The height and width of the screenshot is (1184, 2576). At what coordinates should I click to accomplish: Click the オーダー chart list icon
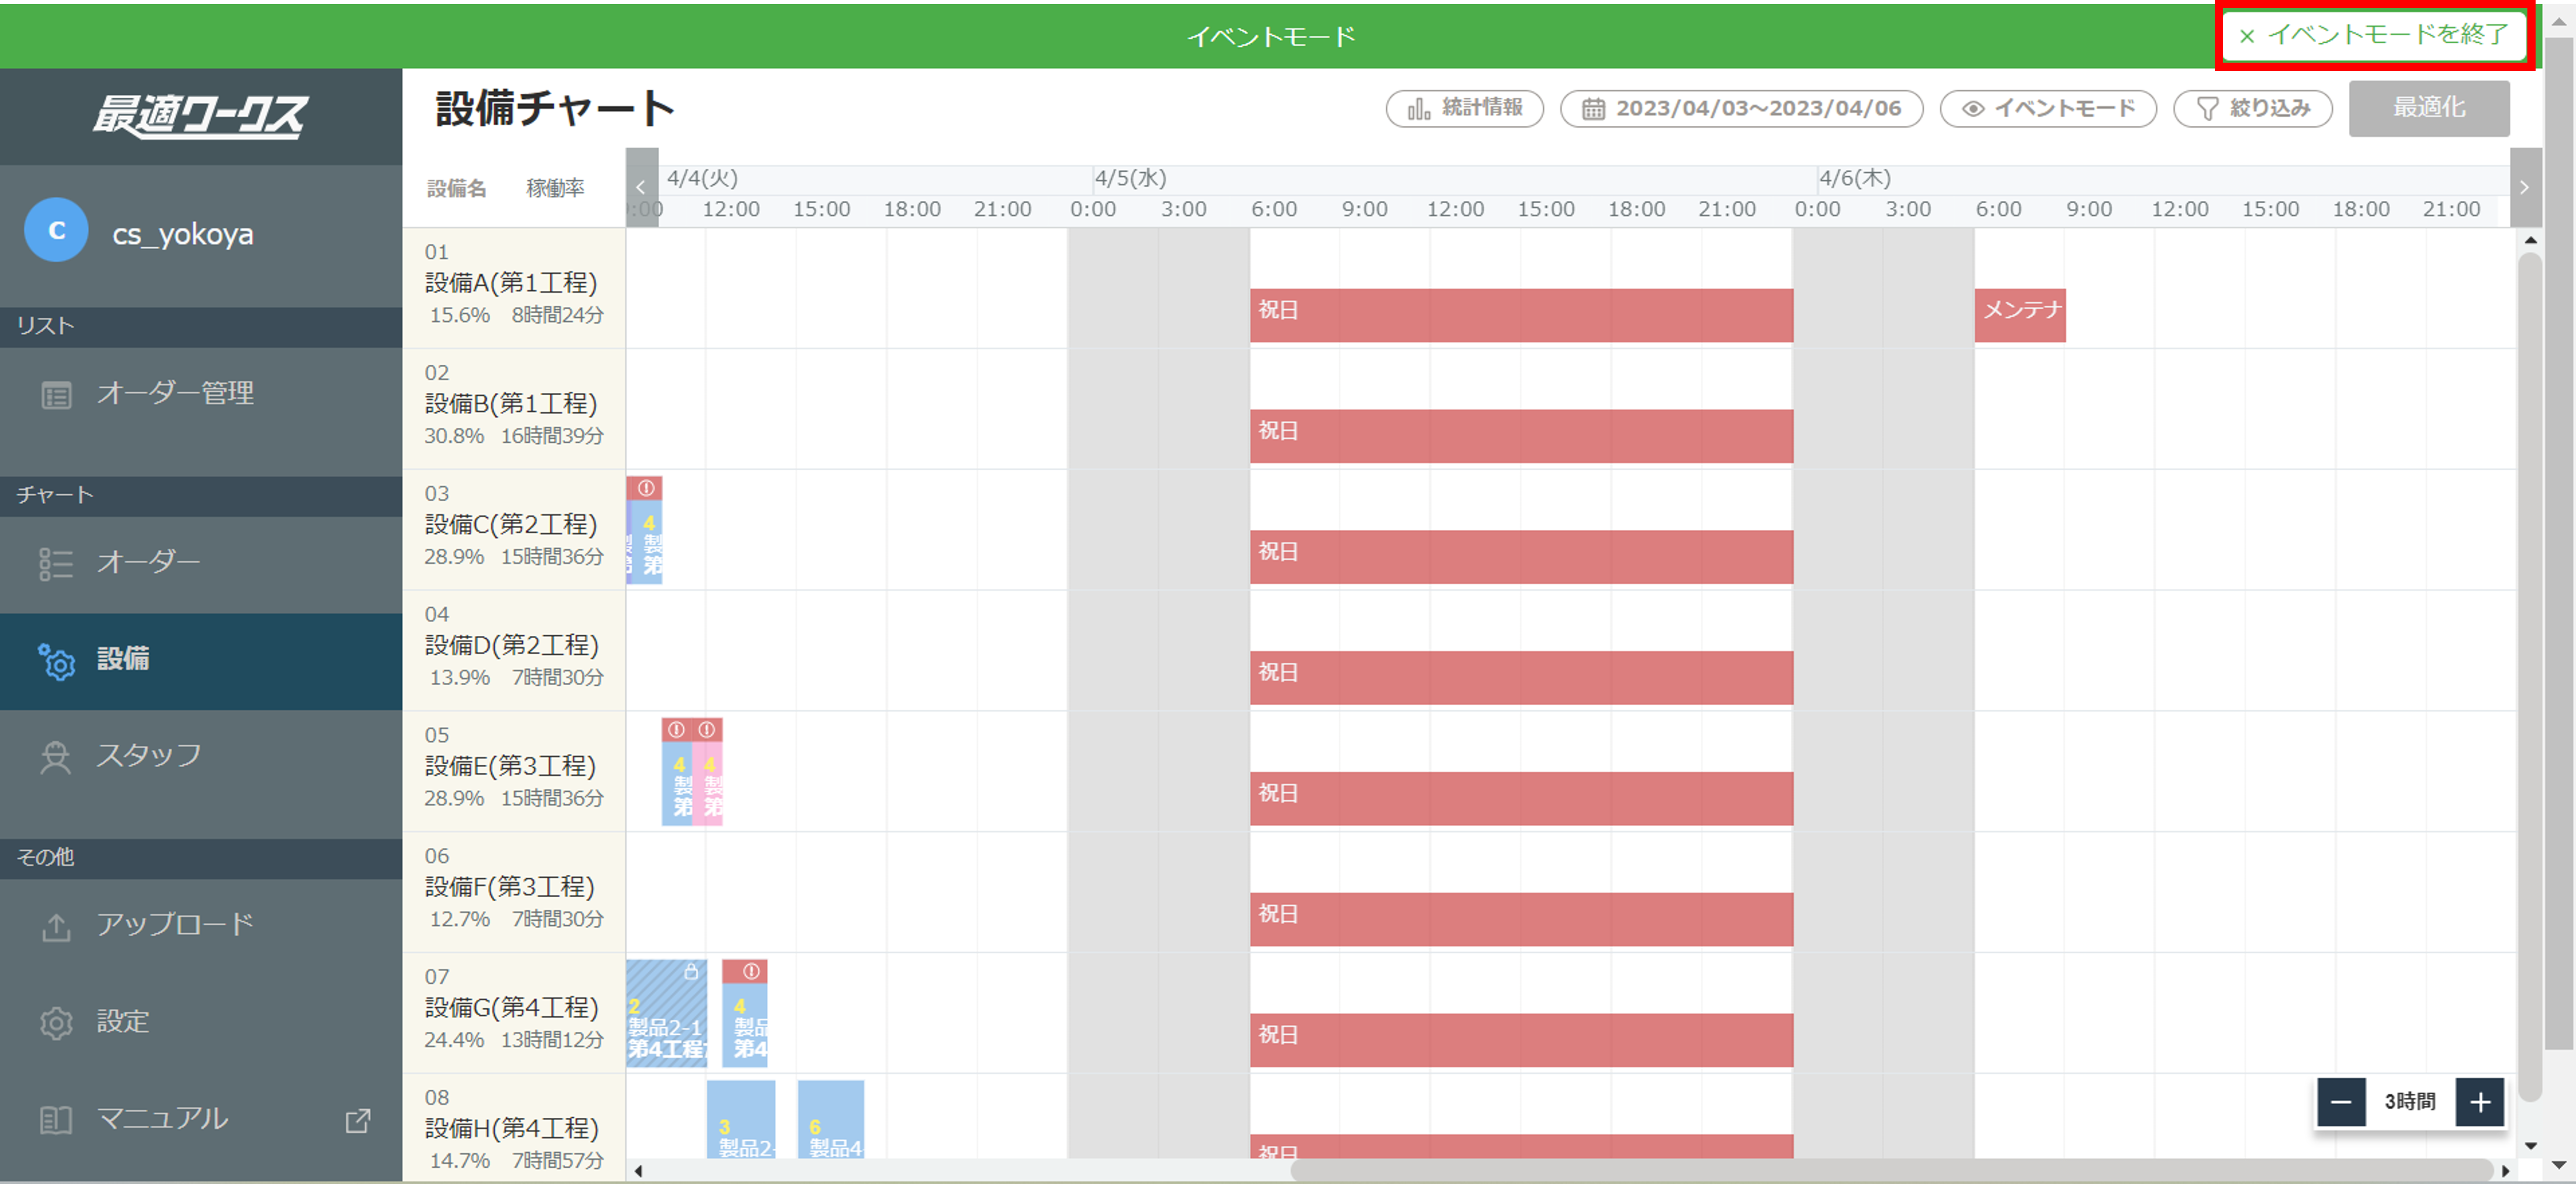(x=56, y=564)
